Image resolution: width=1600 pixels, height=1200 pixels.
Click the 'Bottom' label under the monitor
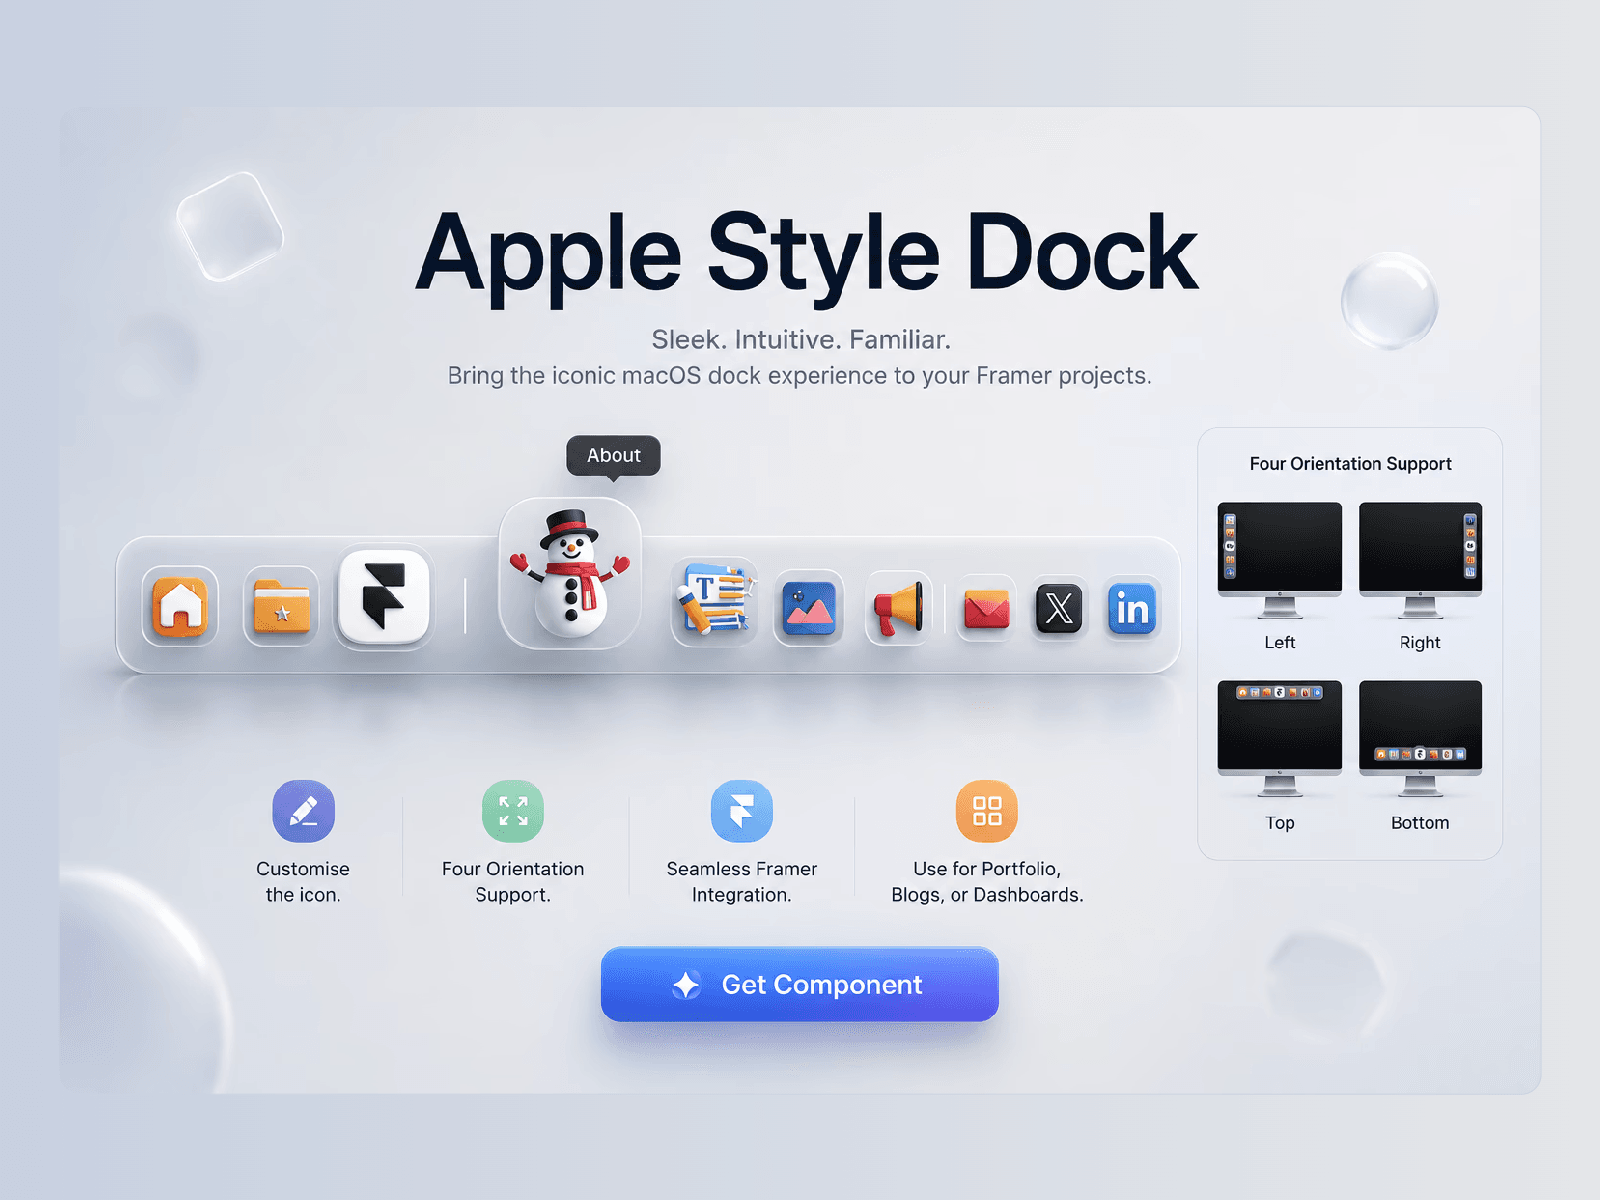(1420, 823)
